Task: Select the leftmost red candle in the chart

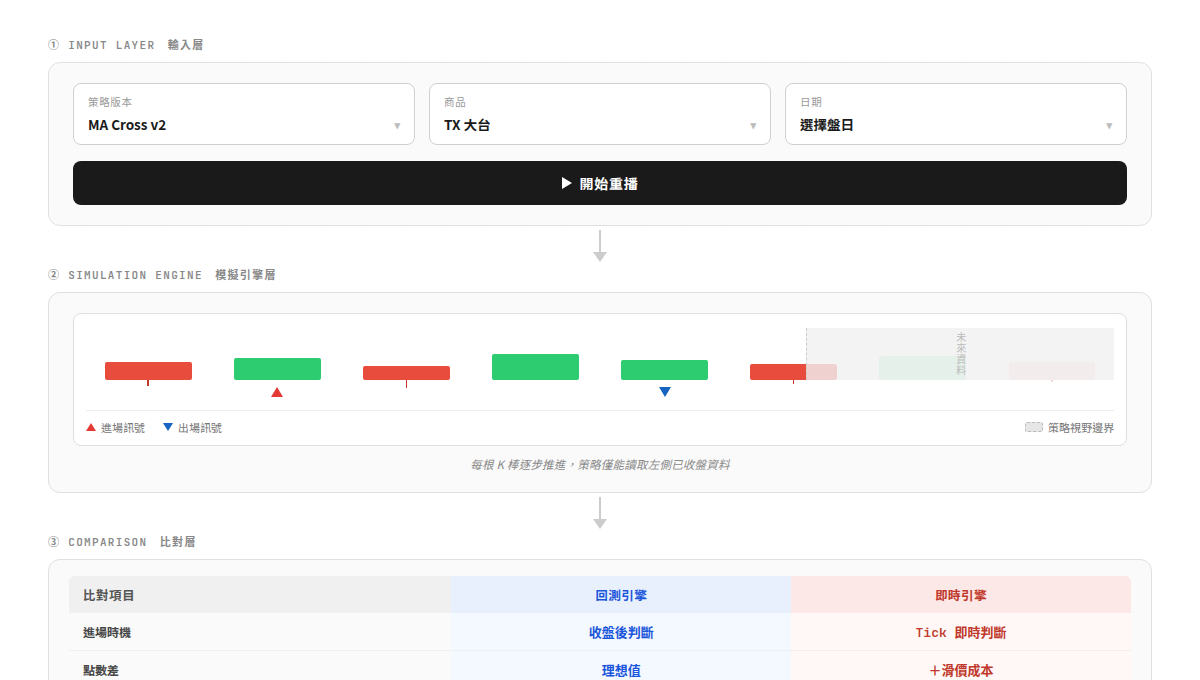Action: point(148,371)
